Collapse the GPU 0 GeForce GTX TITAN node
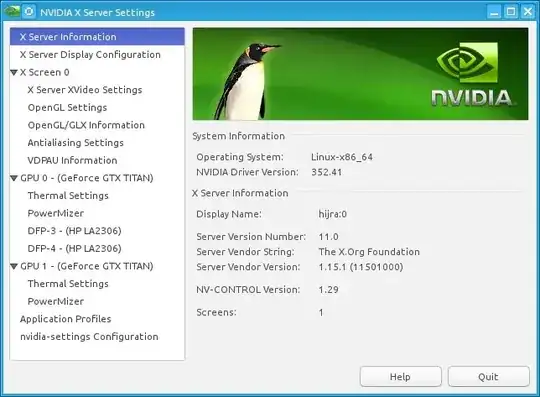Viewport: 540px width, 397px height. tap(14, 178)
